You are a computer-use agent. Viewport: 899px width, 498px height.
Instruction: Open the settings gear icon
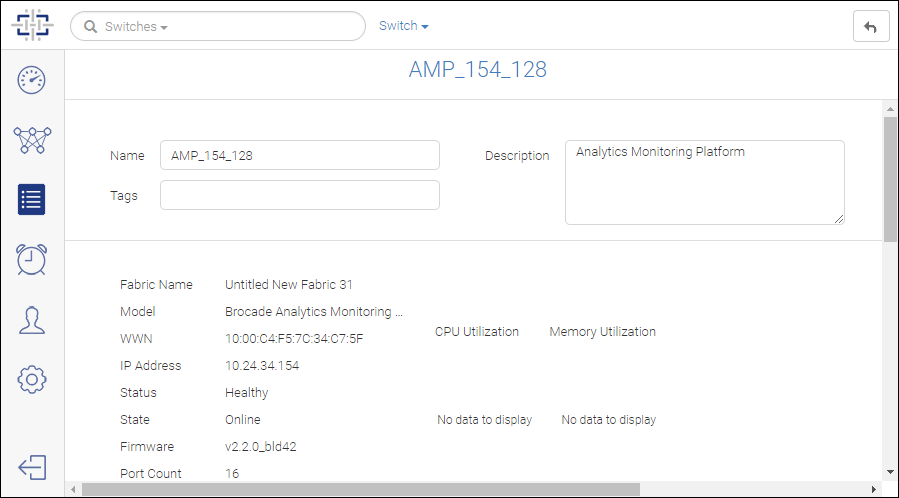click(x=32, y=379)
